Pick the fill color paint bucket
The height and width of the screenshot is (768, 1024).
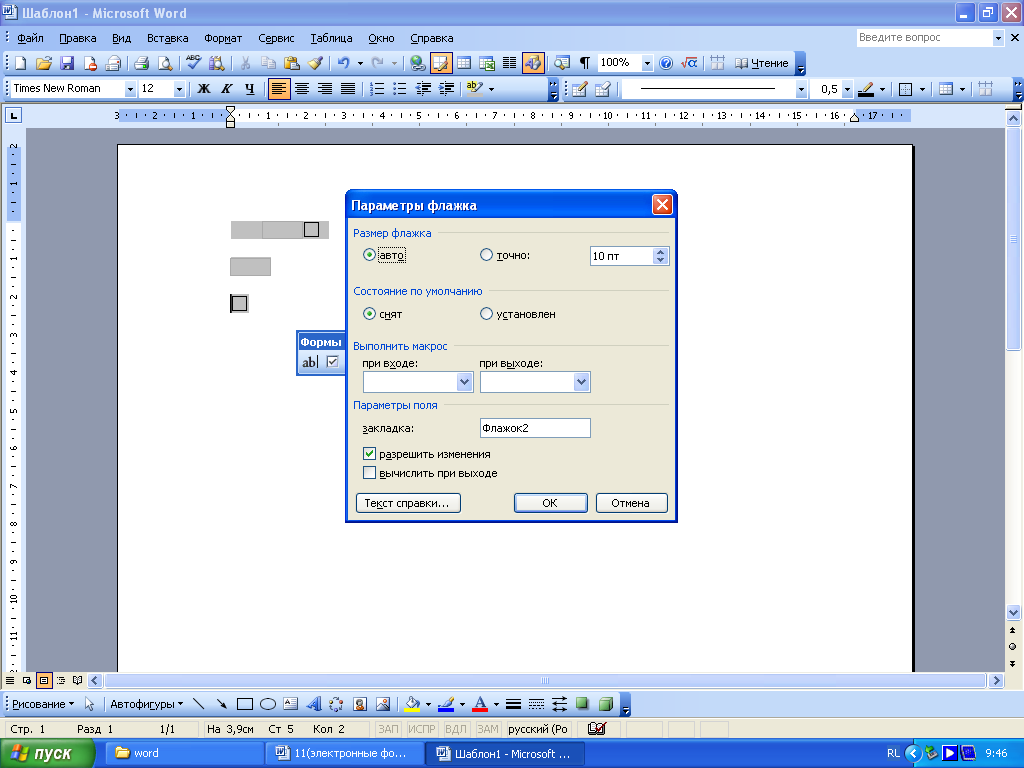[x=412, y=704]
